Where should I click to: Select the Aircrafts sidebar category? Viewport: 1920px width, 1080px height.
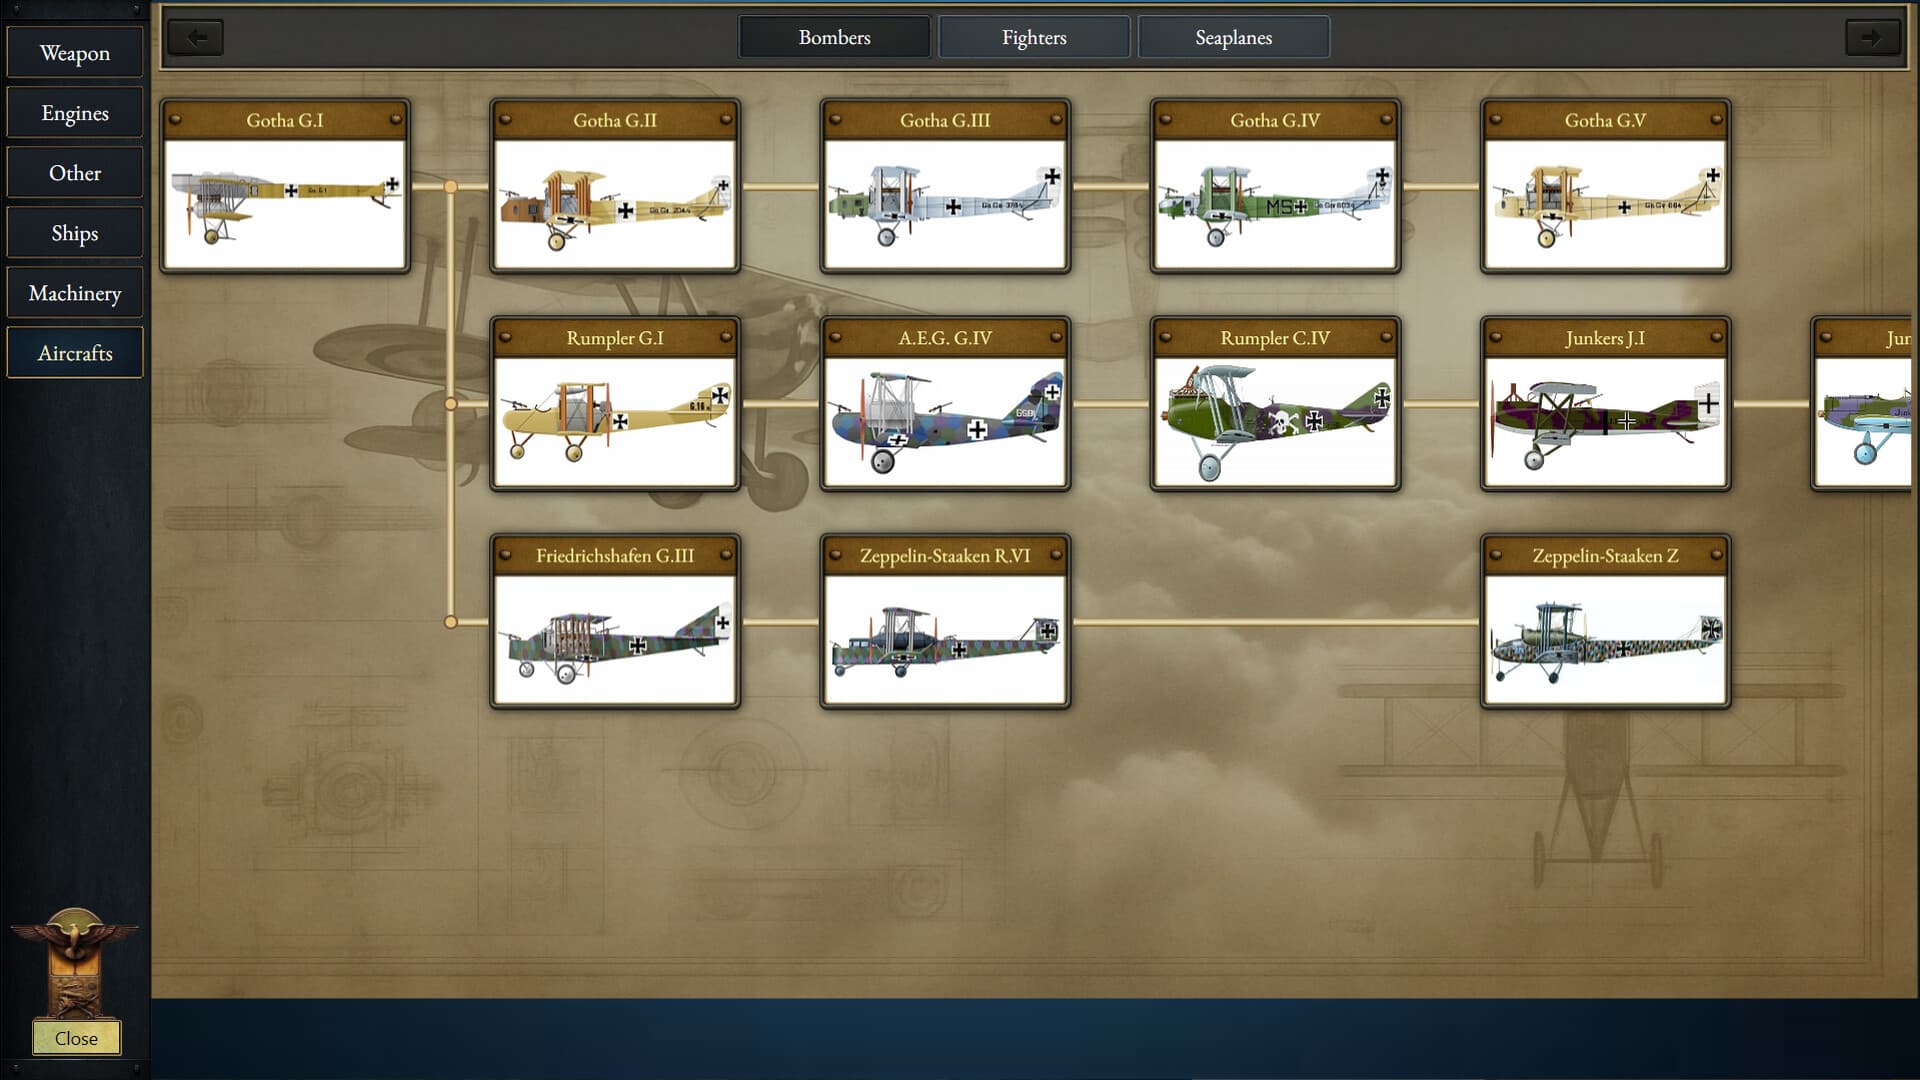tap(74, 352)
